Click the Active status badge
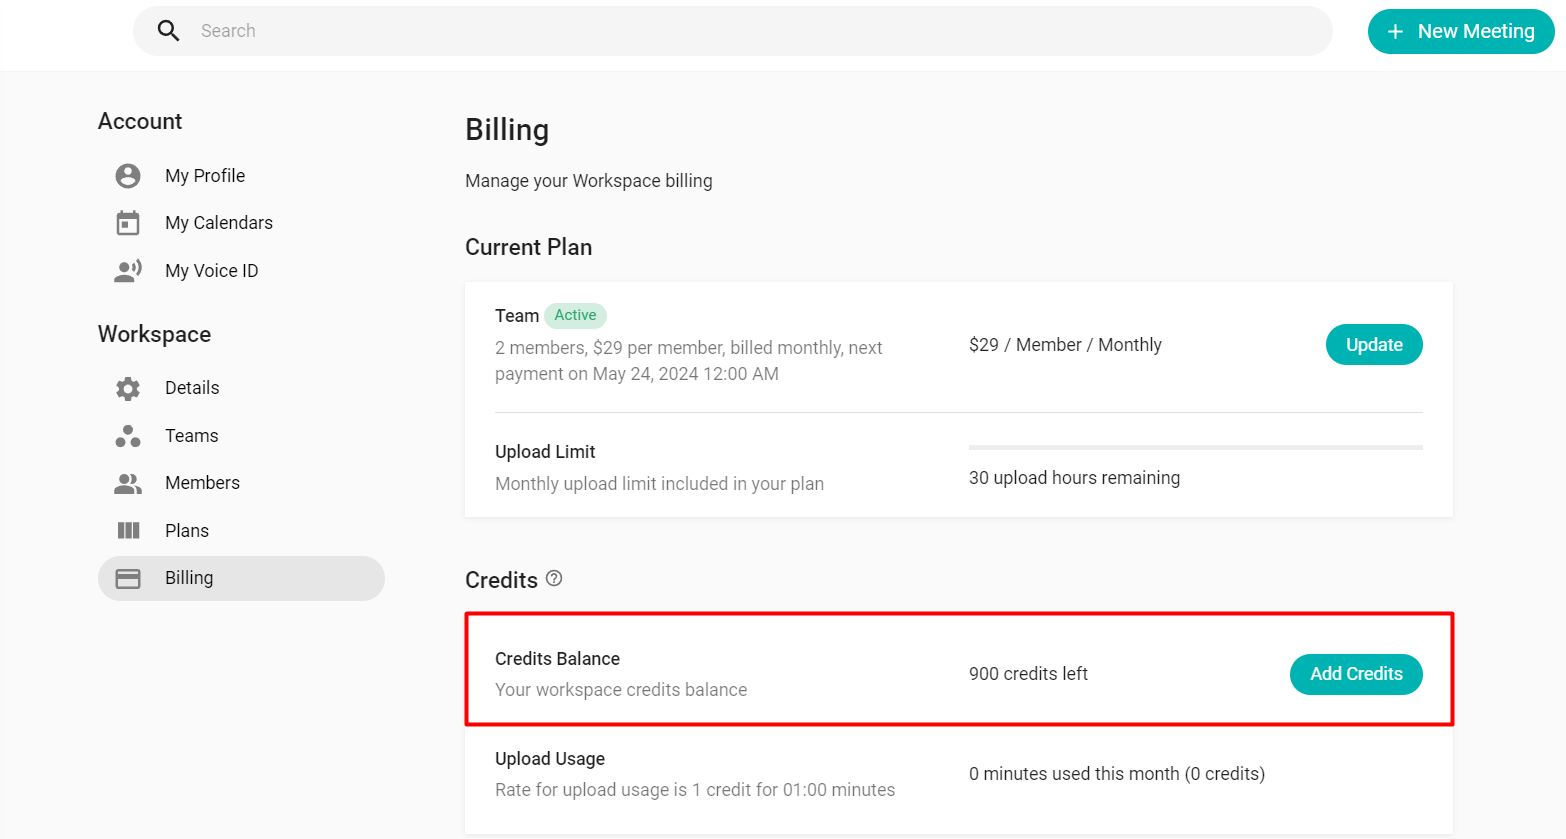 pos(575,315)
